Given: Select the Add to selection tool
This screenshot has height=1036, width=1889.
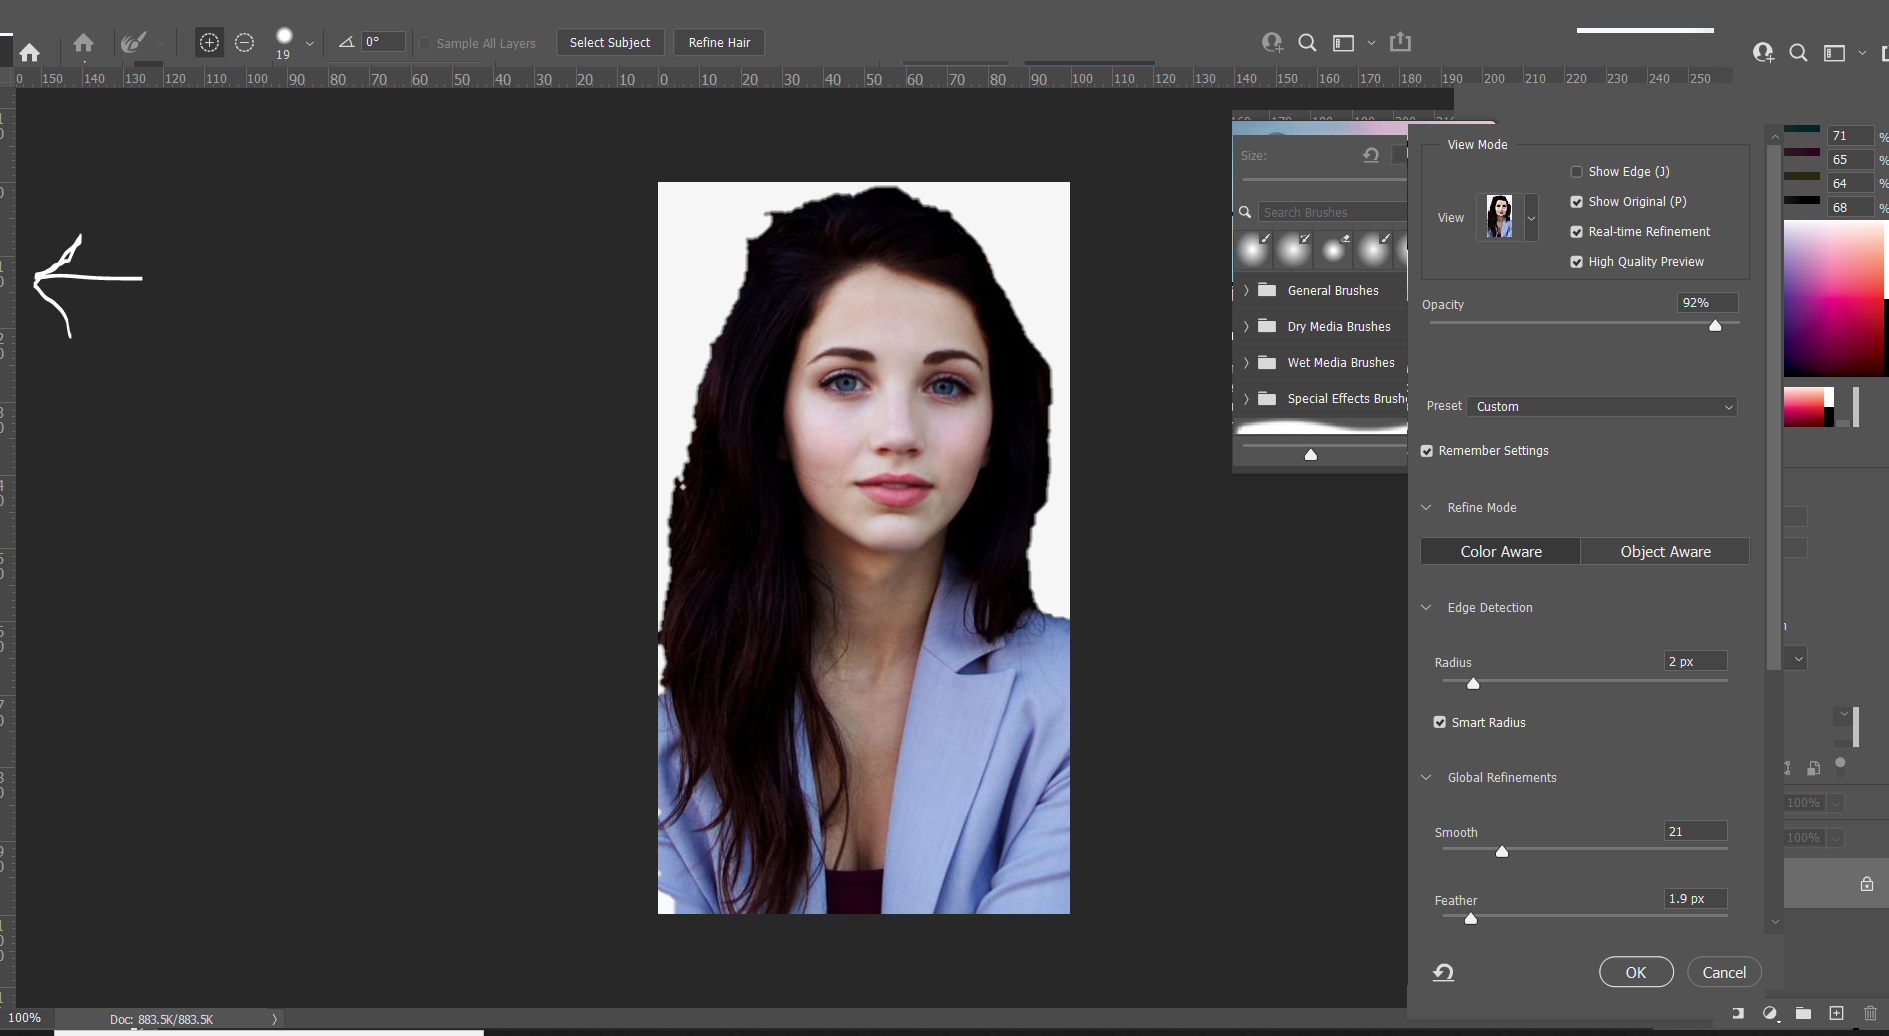Looking at the screenshot, I should pos(209,43).
